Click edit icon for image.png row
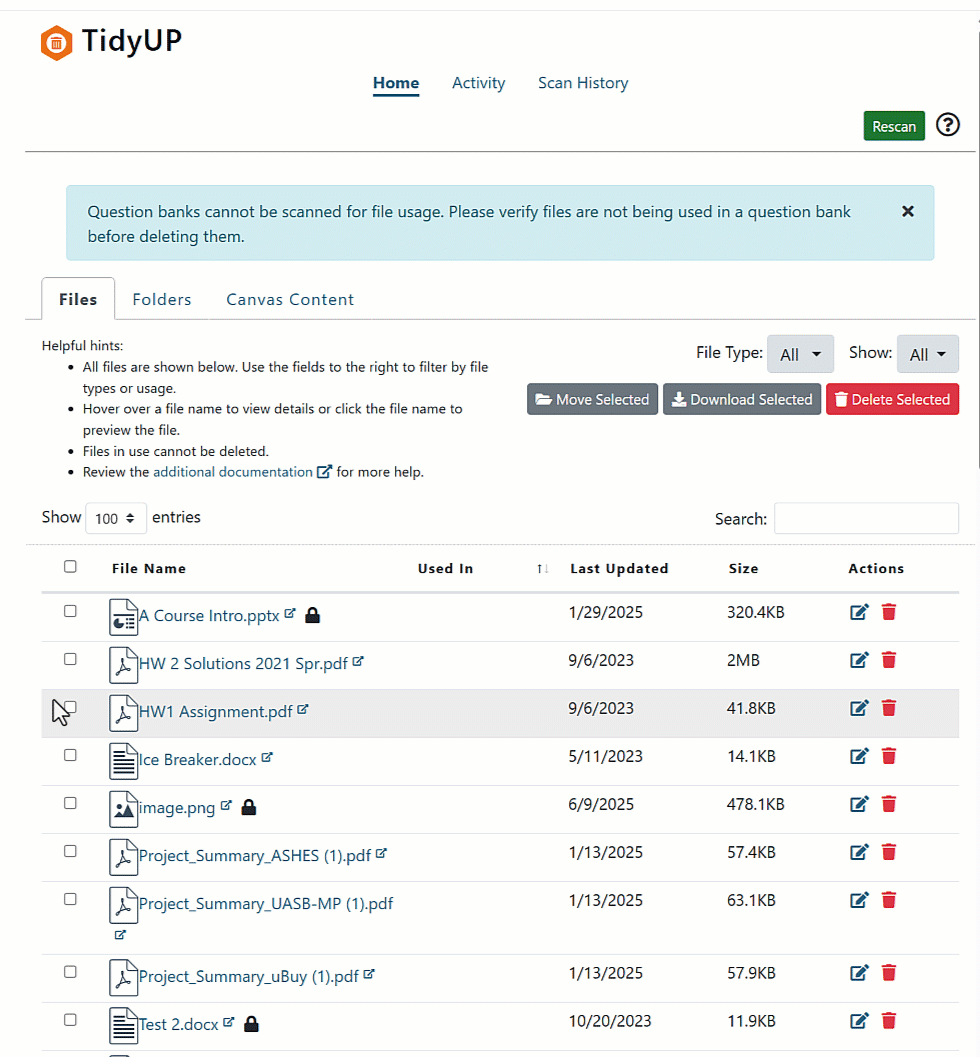The image size is (980, 1057). pyautogui.click(x=859, y=804)
